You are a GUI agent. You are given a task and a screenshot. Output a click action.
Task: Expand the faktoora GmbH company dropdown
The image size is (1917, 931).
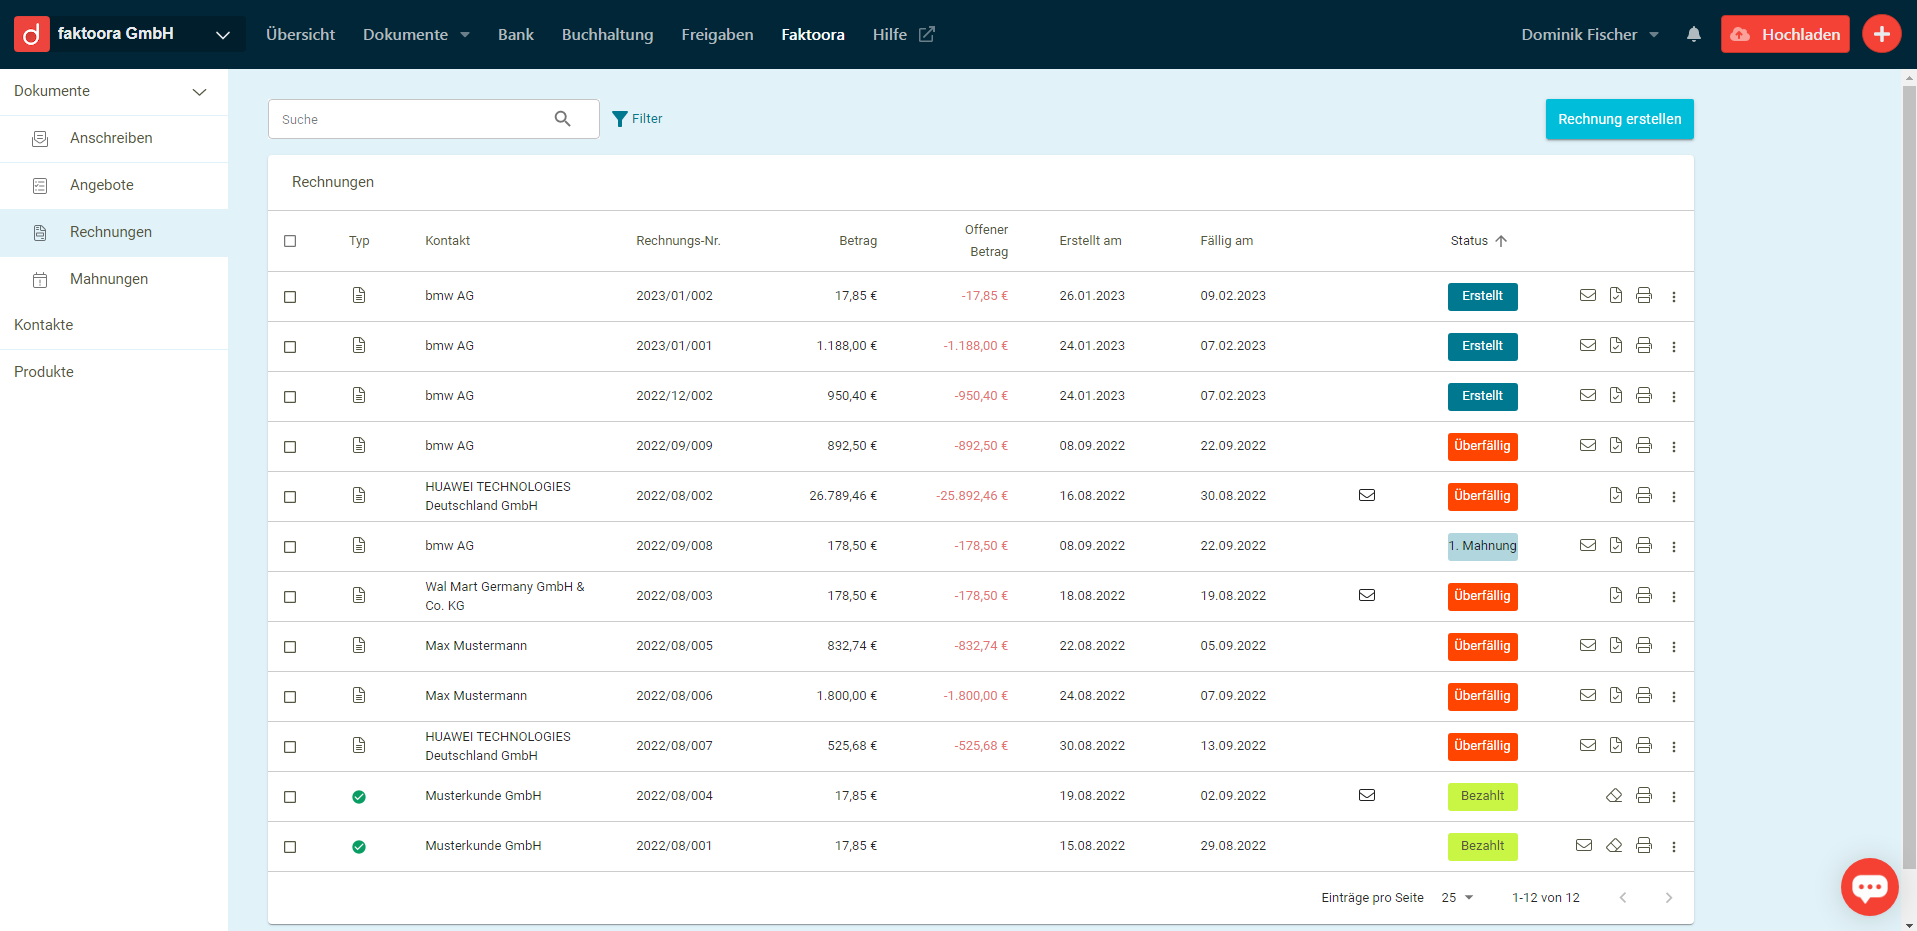(x=222, y=35)
